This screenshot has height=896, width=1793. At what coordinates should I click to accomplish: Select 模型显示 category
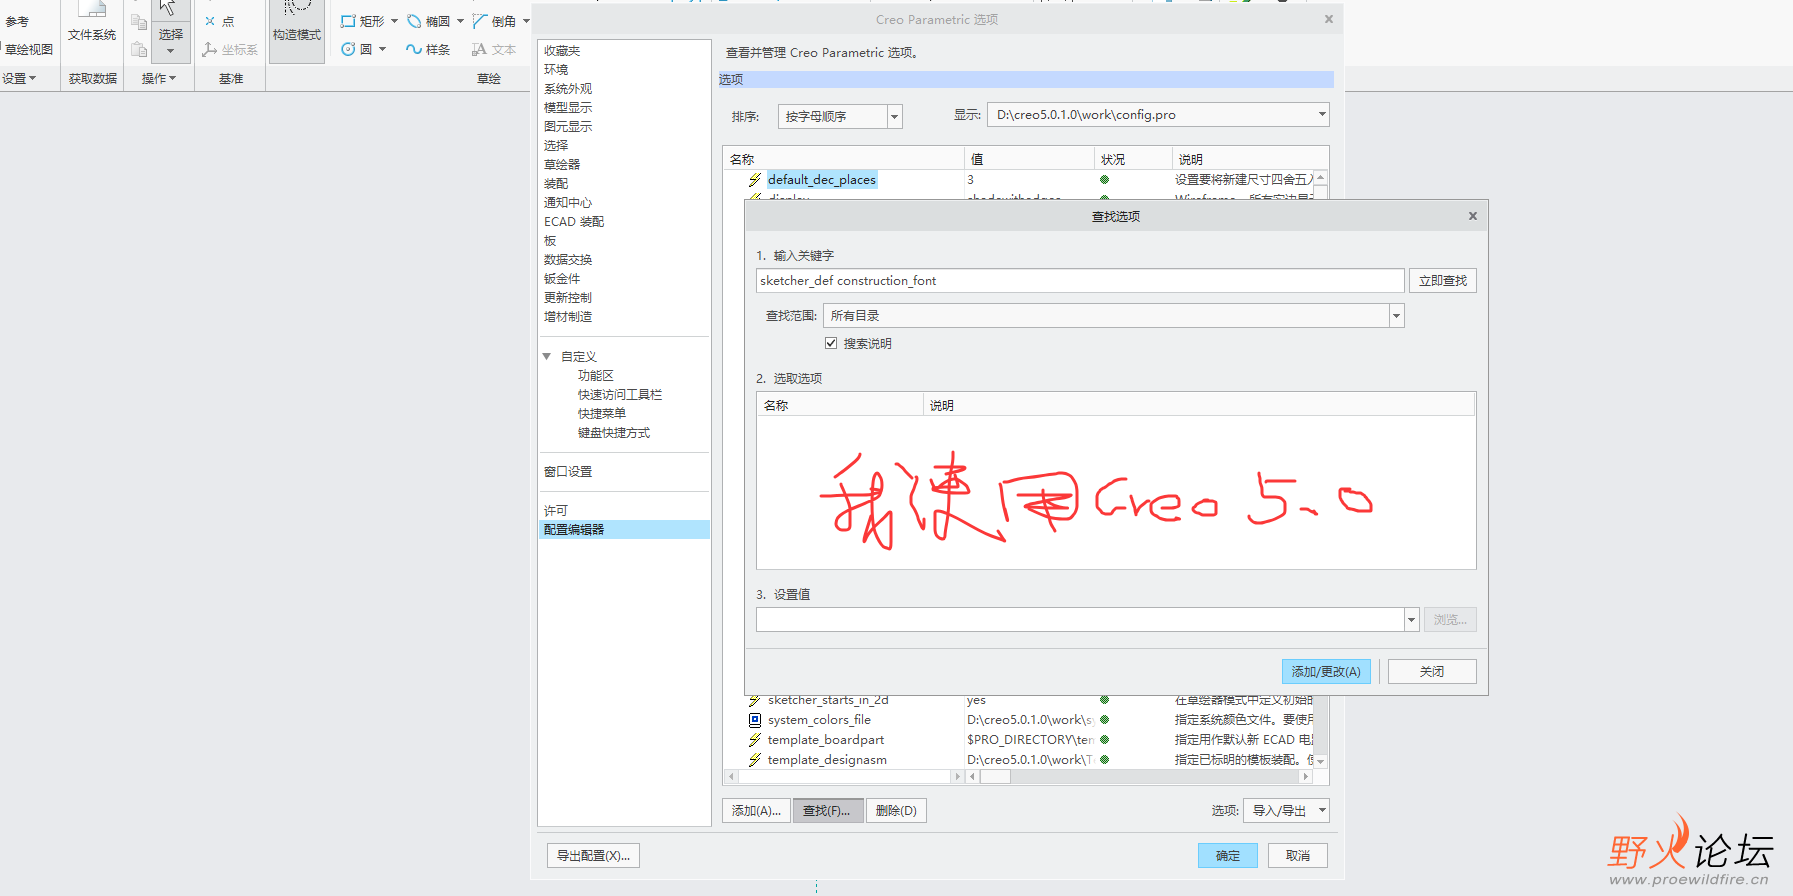pos(568,108)
